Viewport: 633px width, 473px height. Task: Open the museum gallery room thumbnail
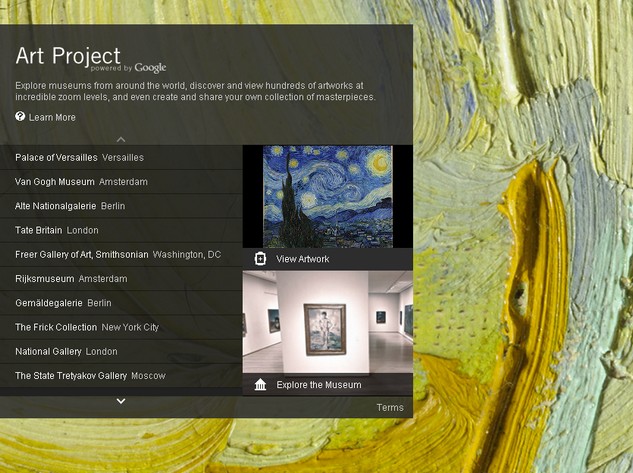tap(327, 322)
